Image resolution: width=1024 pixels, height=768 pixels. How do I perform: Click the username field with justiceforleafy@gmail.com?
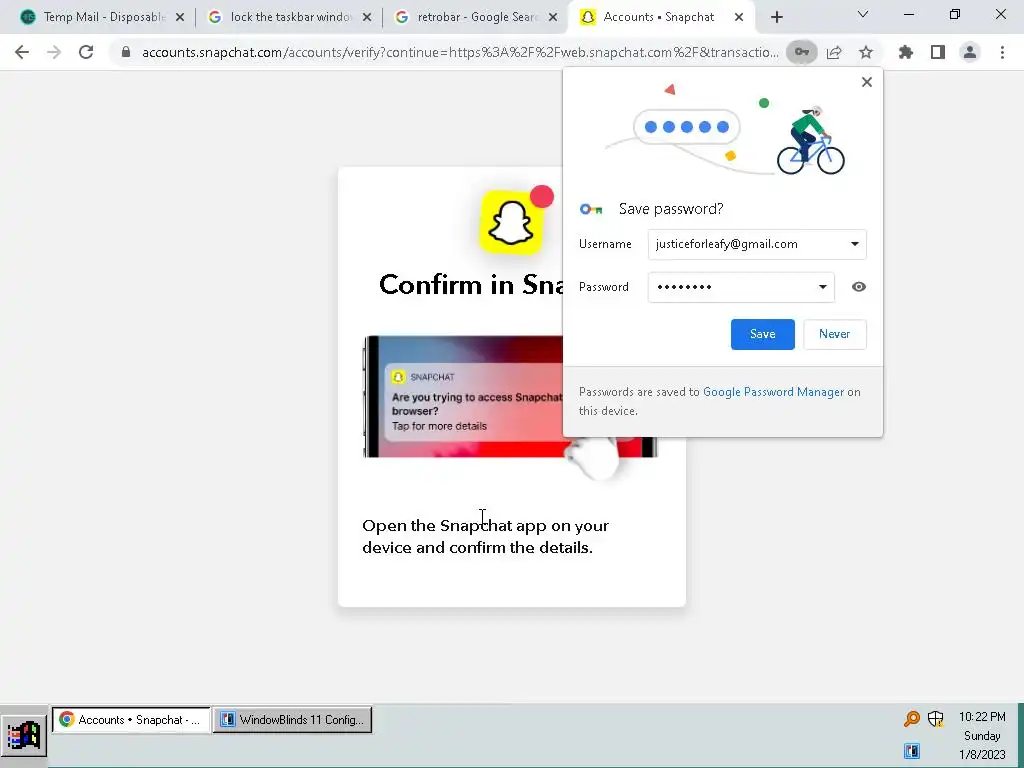point(757,244)
